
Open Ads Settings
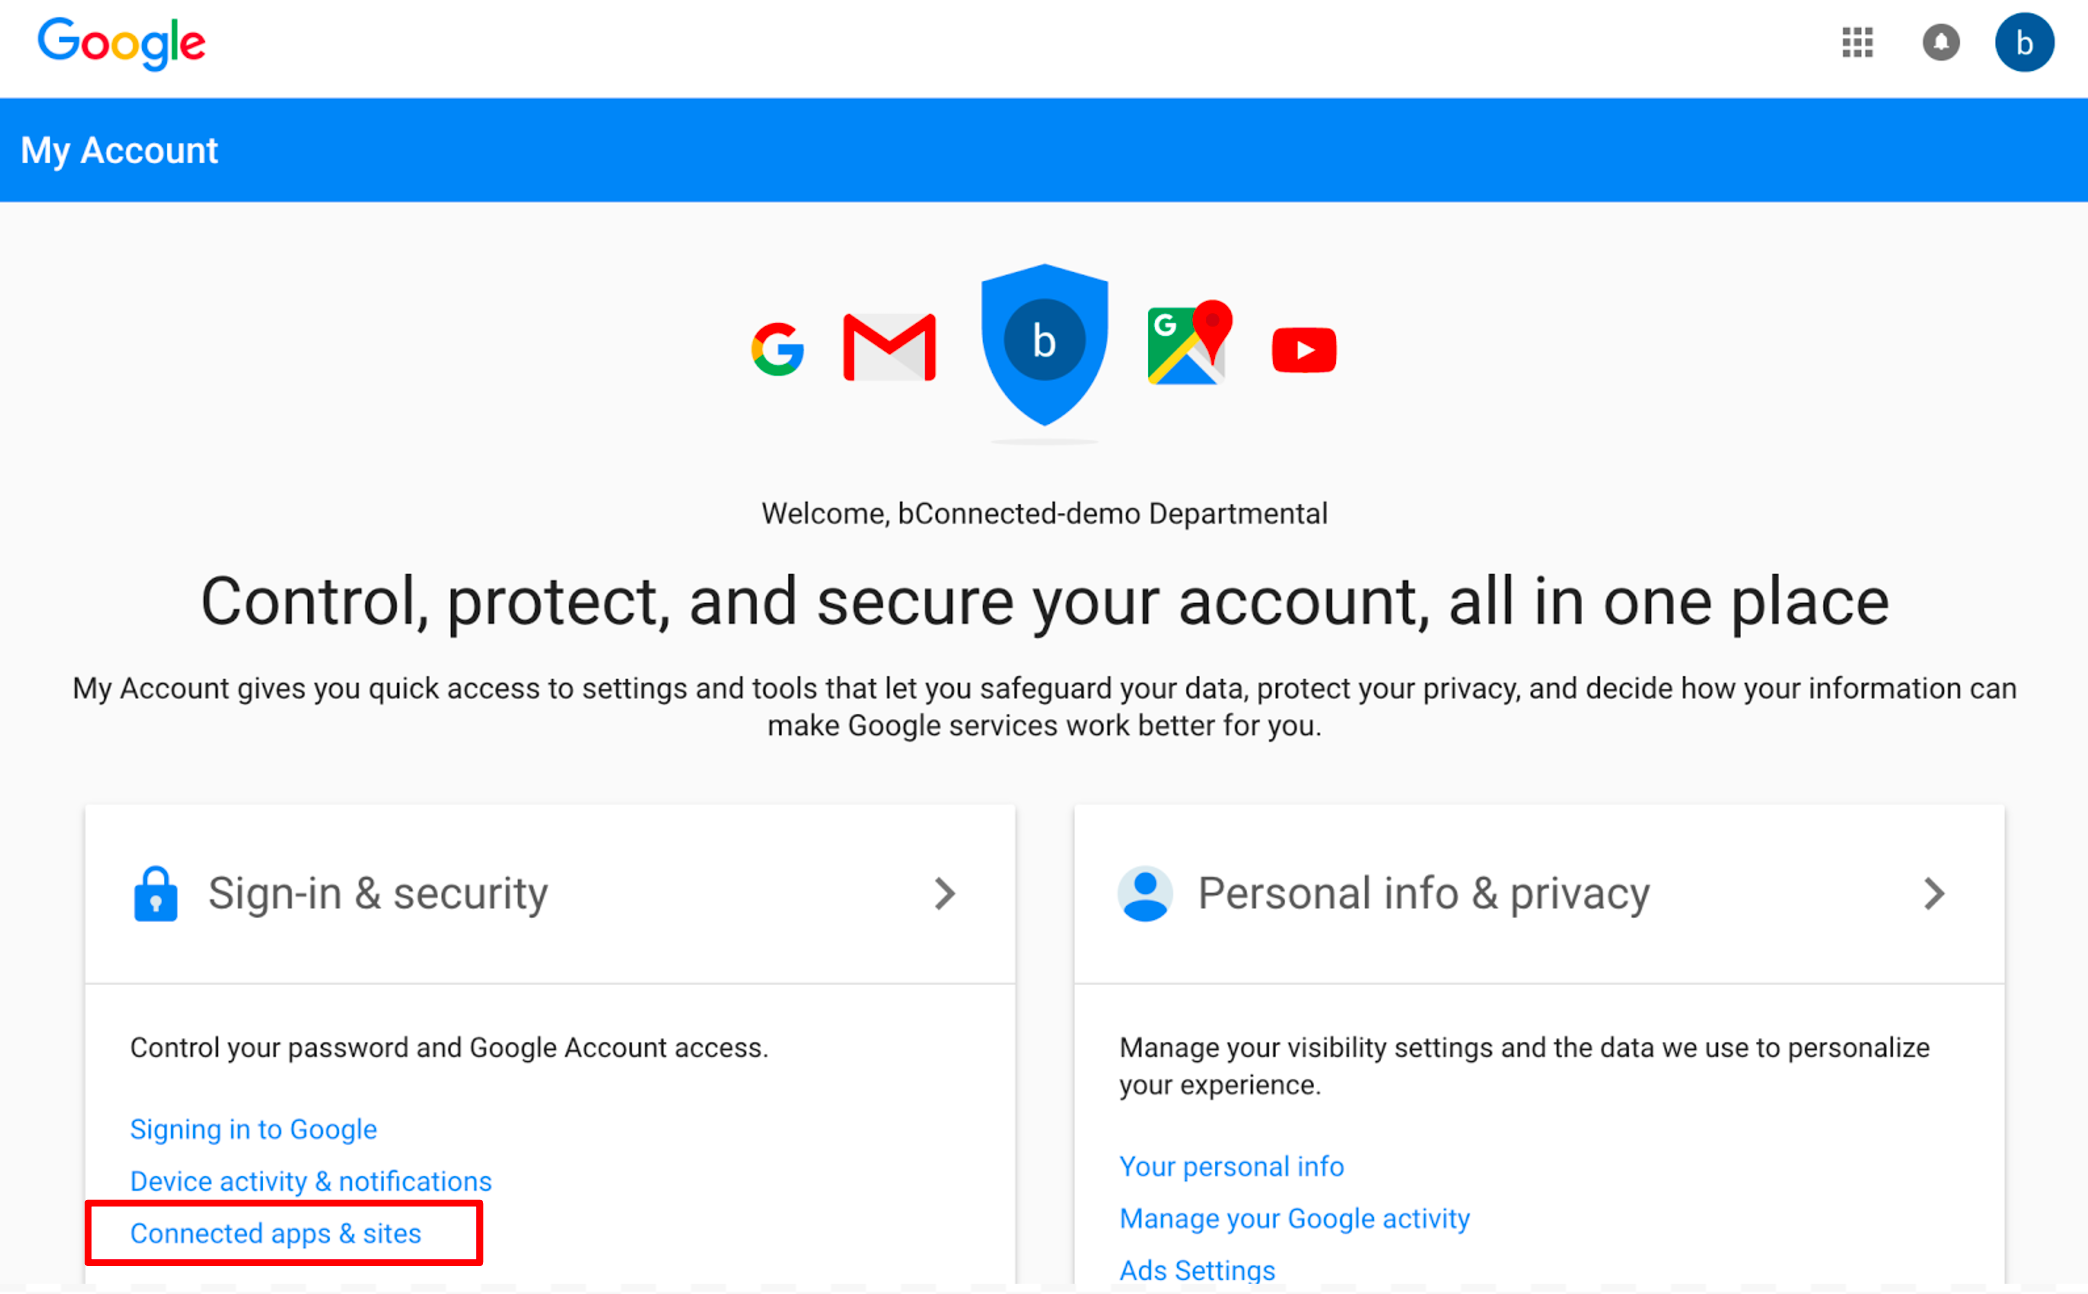pos(1197,1269)
